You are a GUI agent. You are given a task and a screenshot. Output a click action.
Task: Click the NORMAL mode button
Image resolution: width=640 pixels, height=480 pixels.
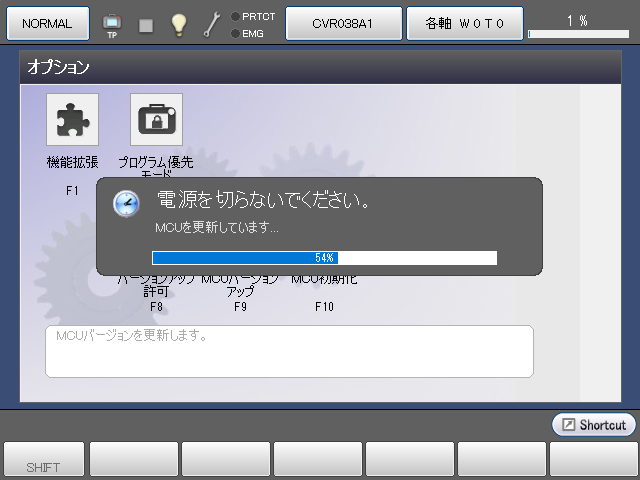[x=47, y=23]
